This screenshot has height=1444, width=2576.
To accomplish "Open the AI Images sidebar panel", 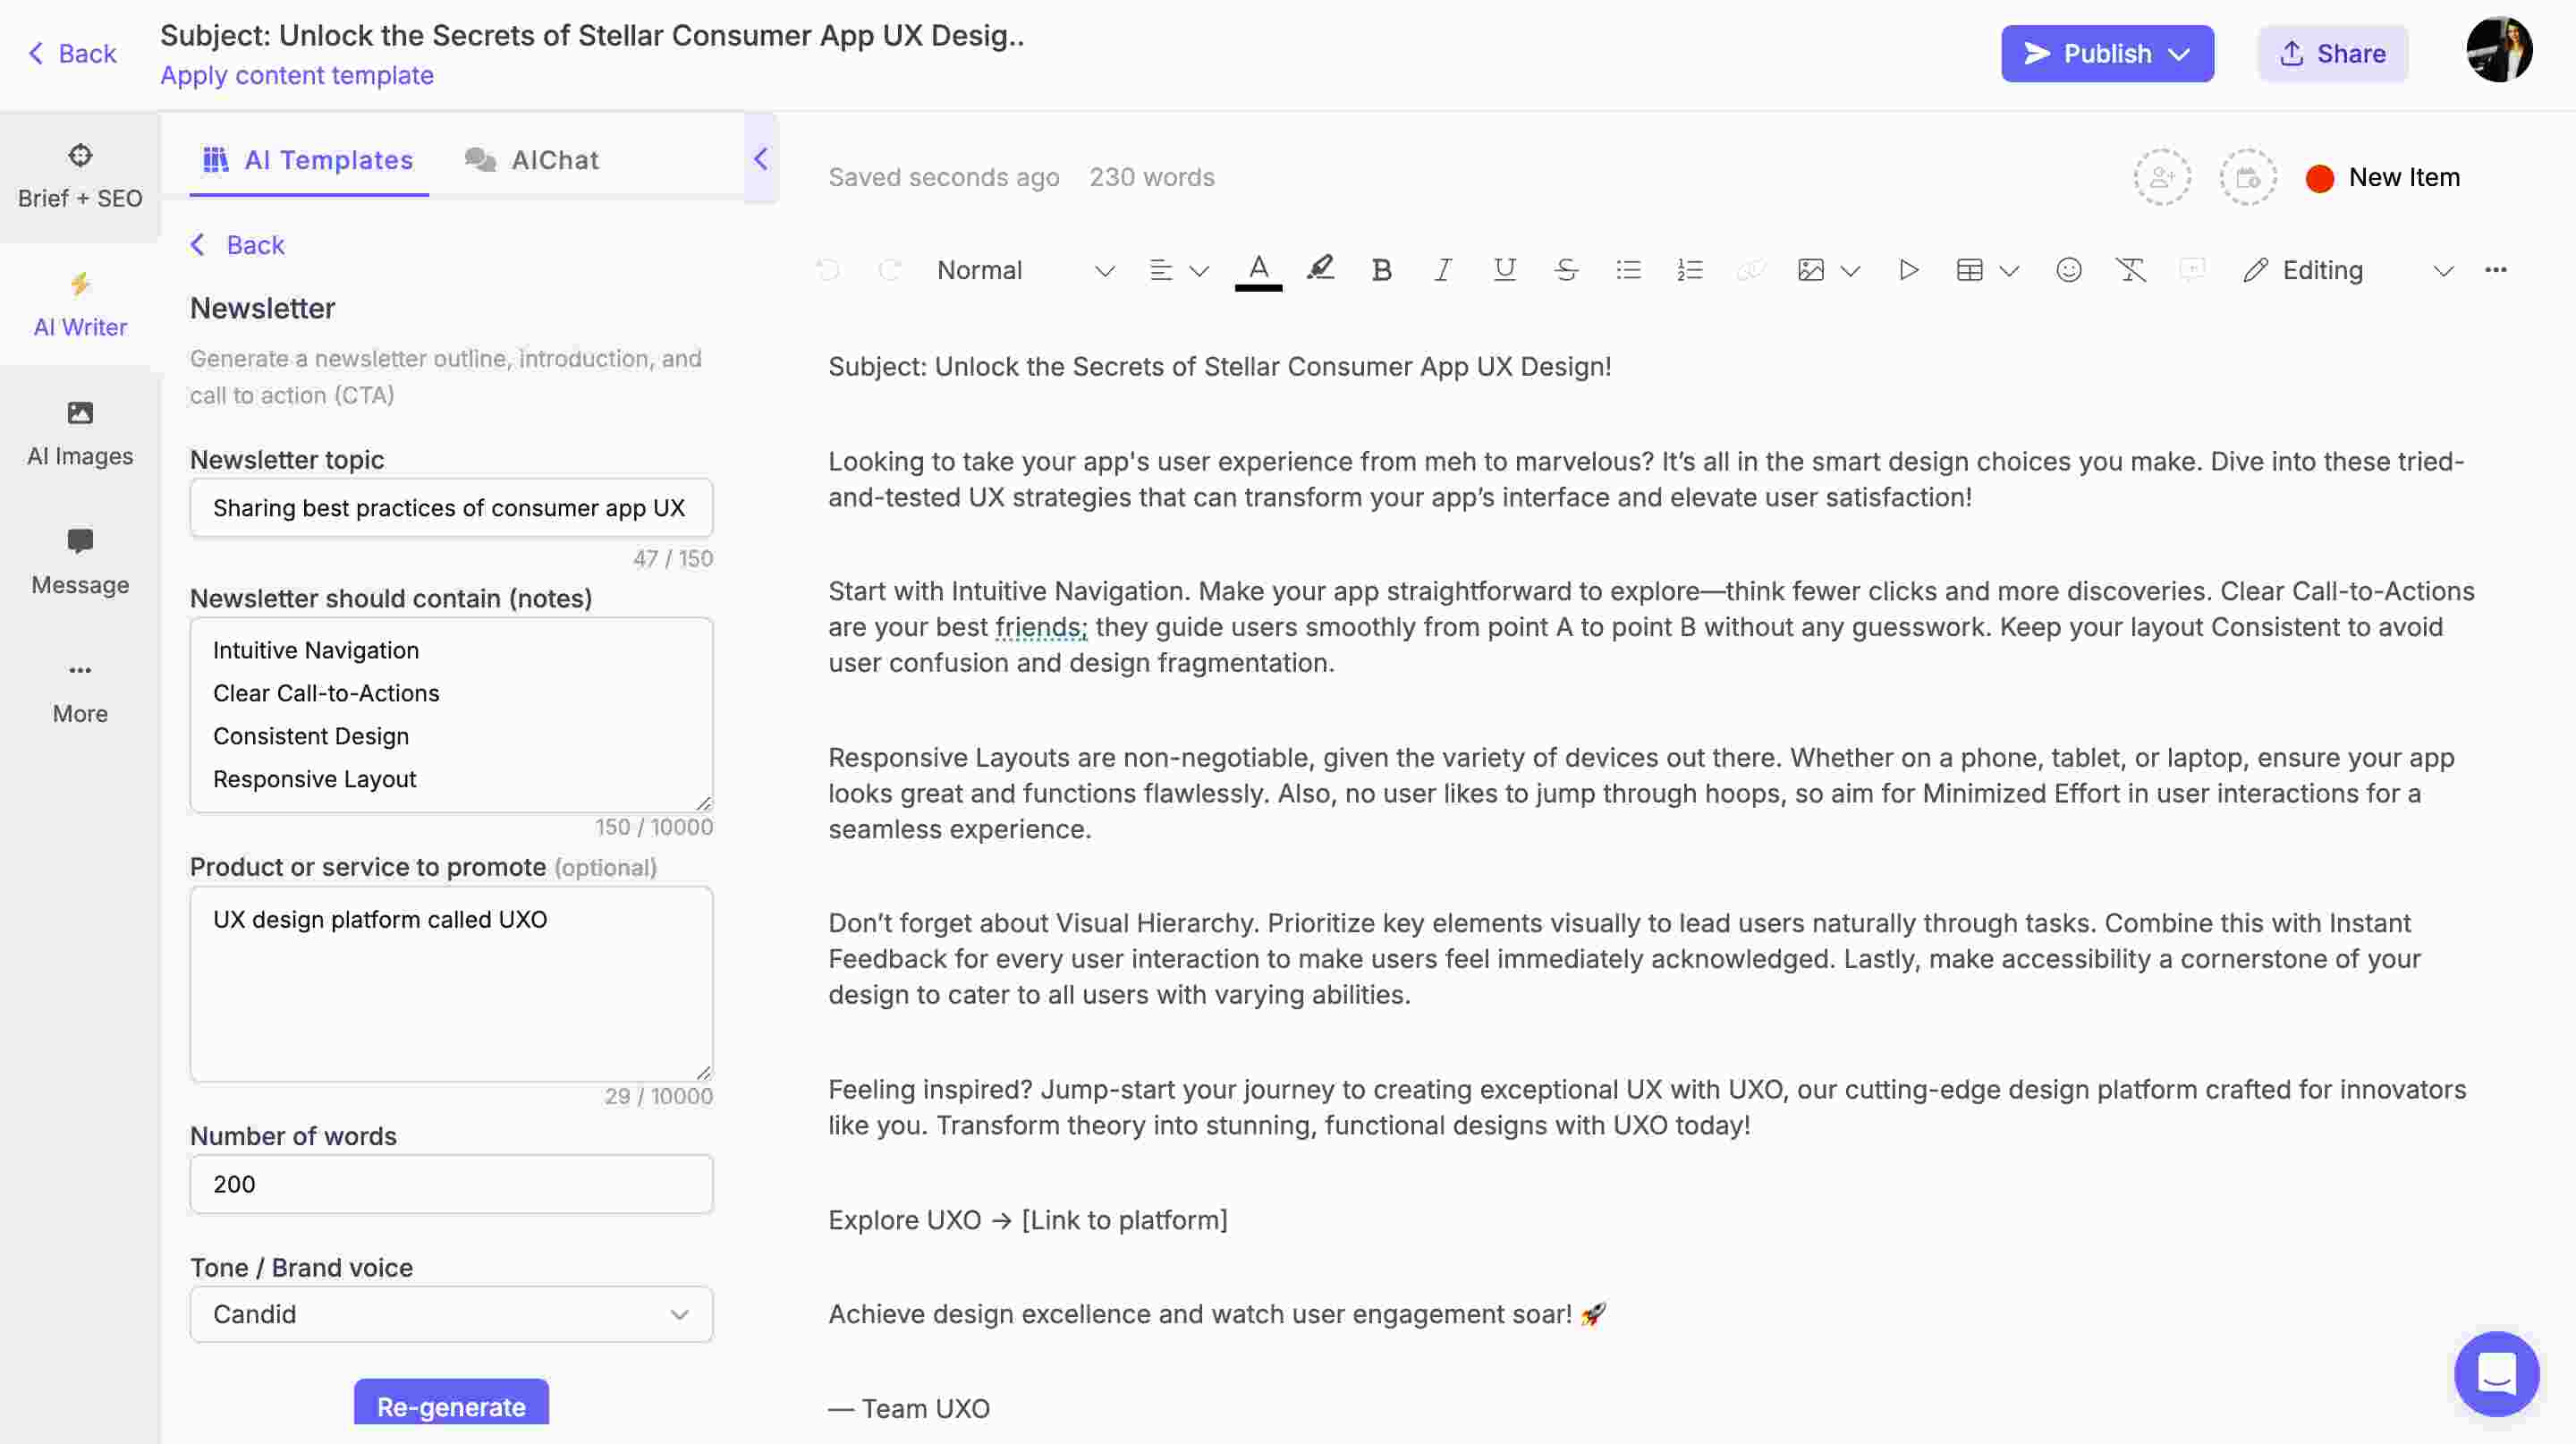I will tap(80, 434).
